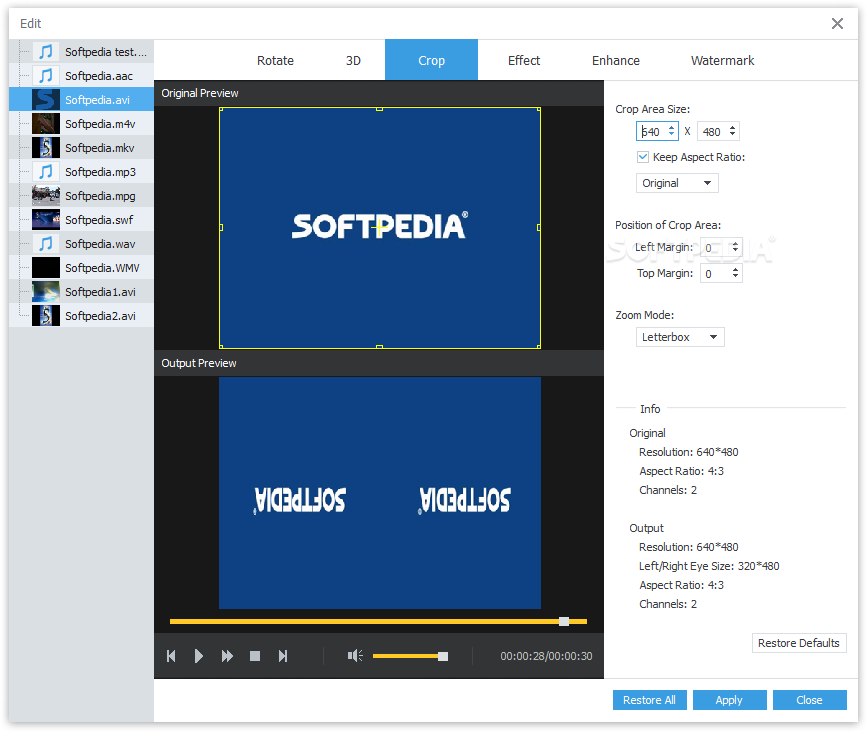Select Softpedia.m4v in file list
The height and width of the screenshot is (732, 867).
click(x=100, y=124)
